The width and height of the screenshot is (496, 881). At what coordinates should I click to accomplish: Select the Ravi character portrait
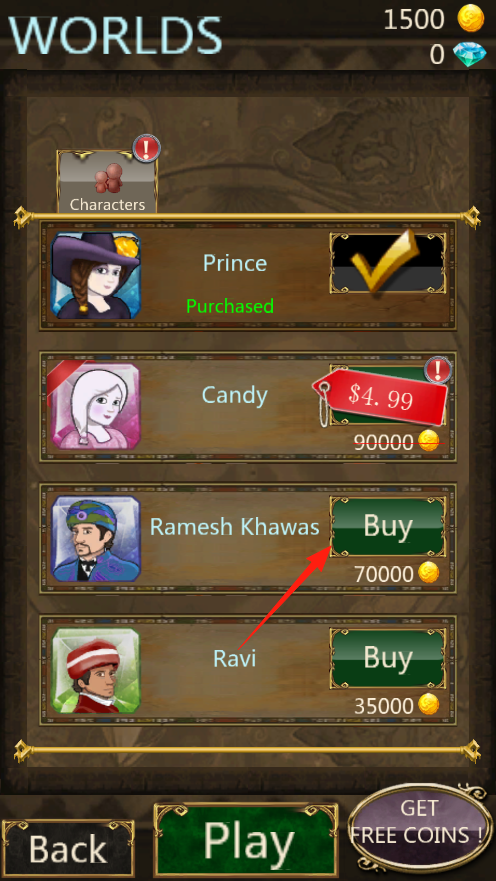point(95,670)
